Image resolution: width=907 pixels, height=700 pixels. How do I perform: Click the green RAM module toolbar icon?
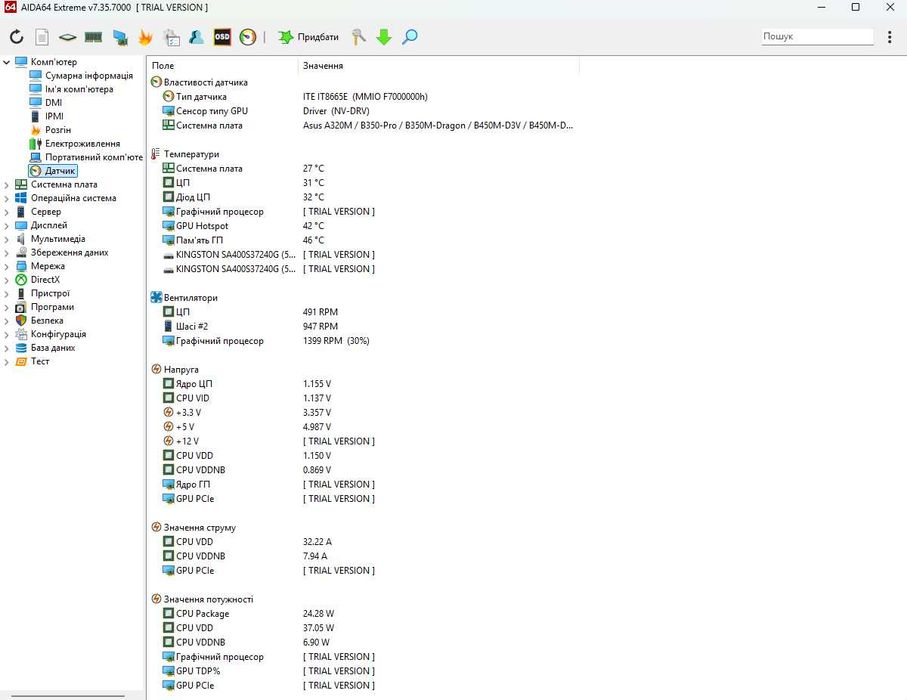coord(94,37)
